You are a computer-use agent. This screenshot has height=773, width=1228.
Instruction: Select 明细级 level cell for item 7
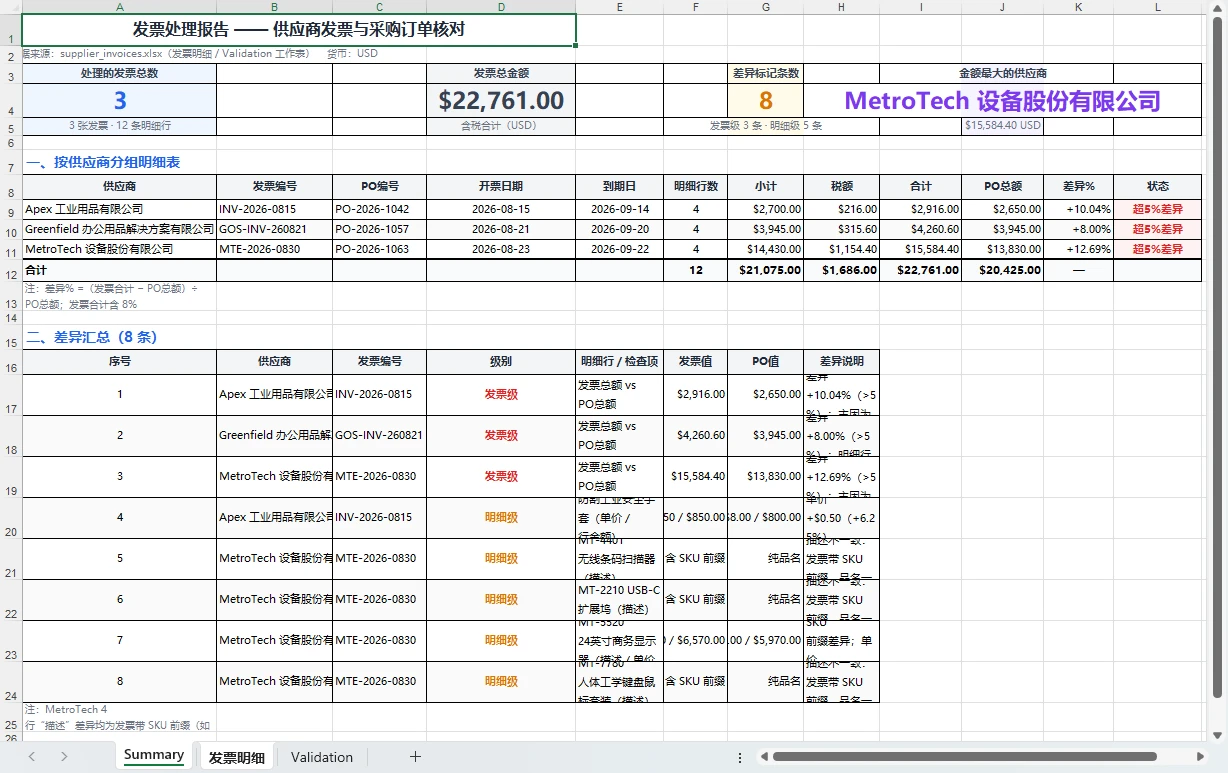tap(501, 641)
